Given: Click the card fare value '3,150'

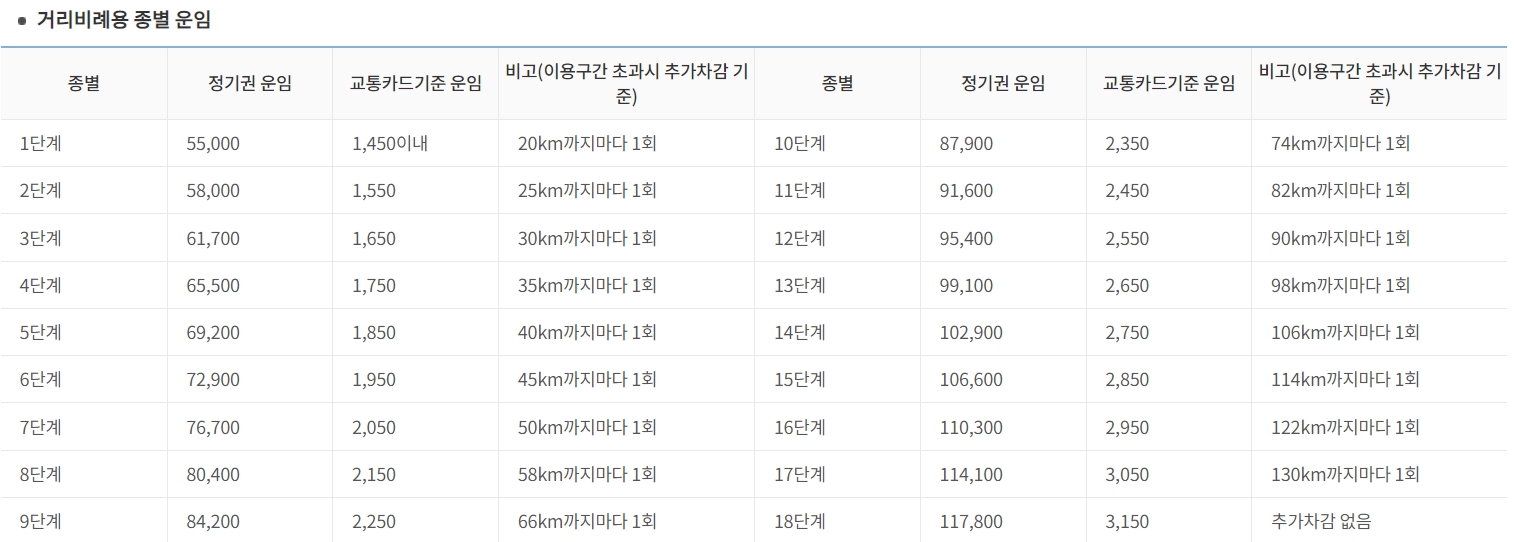Looking at the screenshot, I should point(1127,522).
